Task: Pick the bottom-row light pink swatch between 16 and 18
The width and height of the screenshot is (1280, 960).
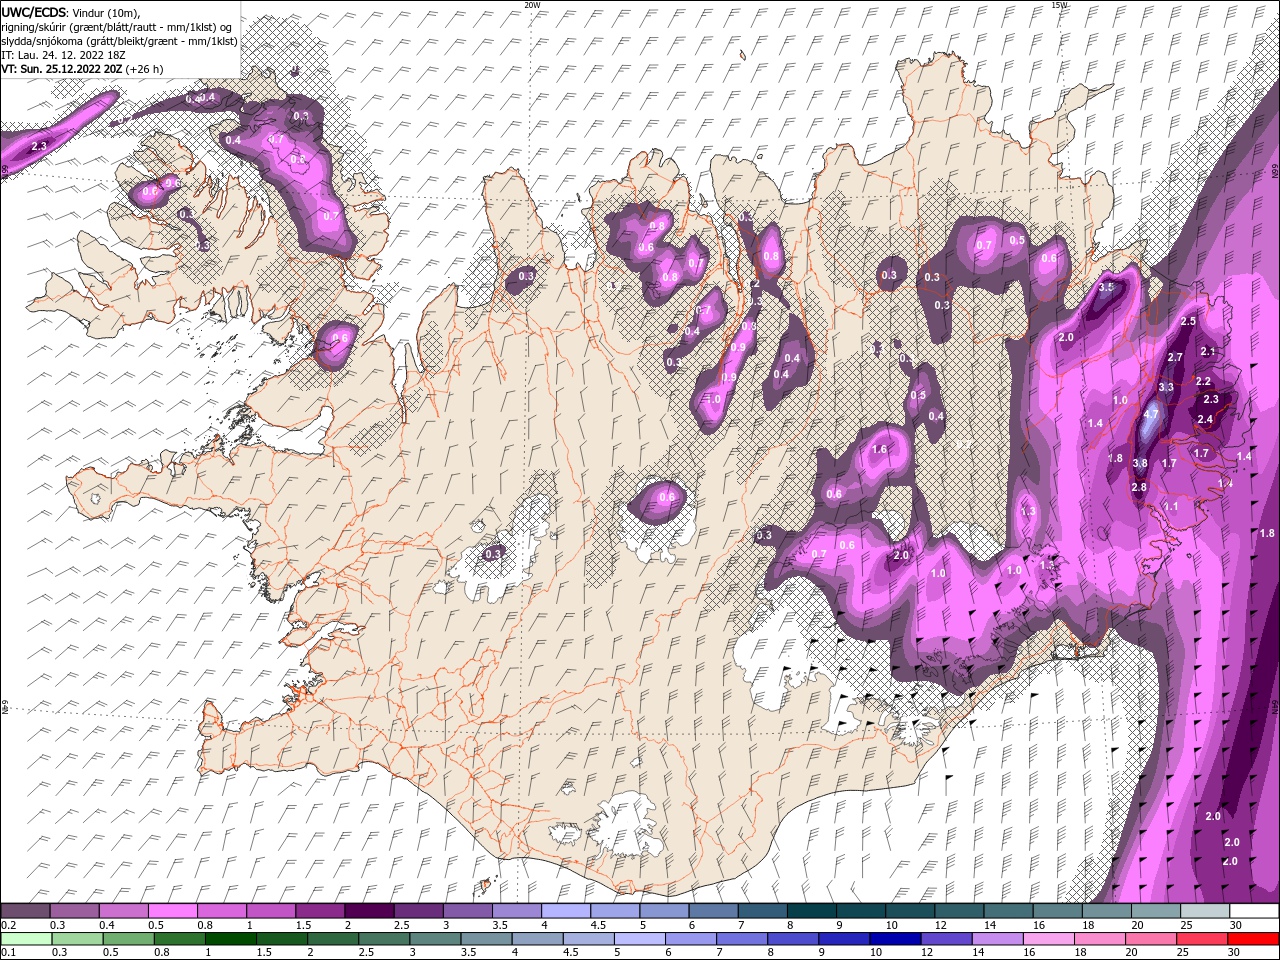Action: pyautogui.click(x=1048, y=939)
